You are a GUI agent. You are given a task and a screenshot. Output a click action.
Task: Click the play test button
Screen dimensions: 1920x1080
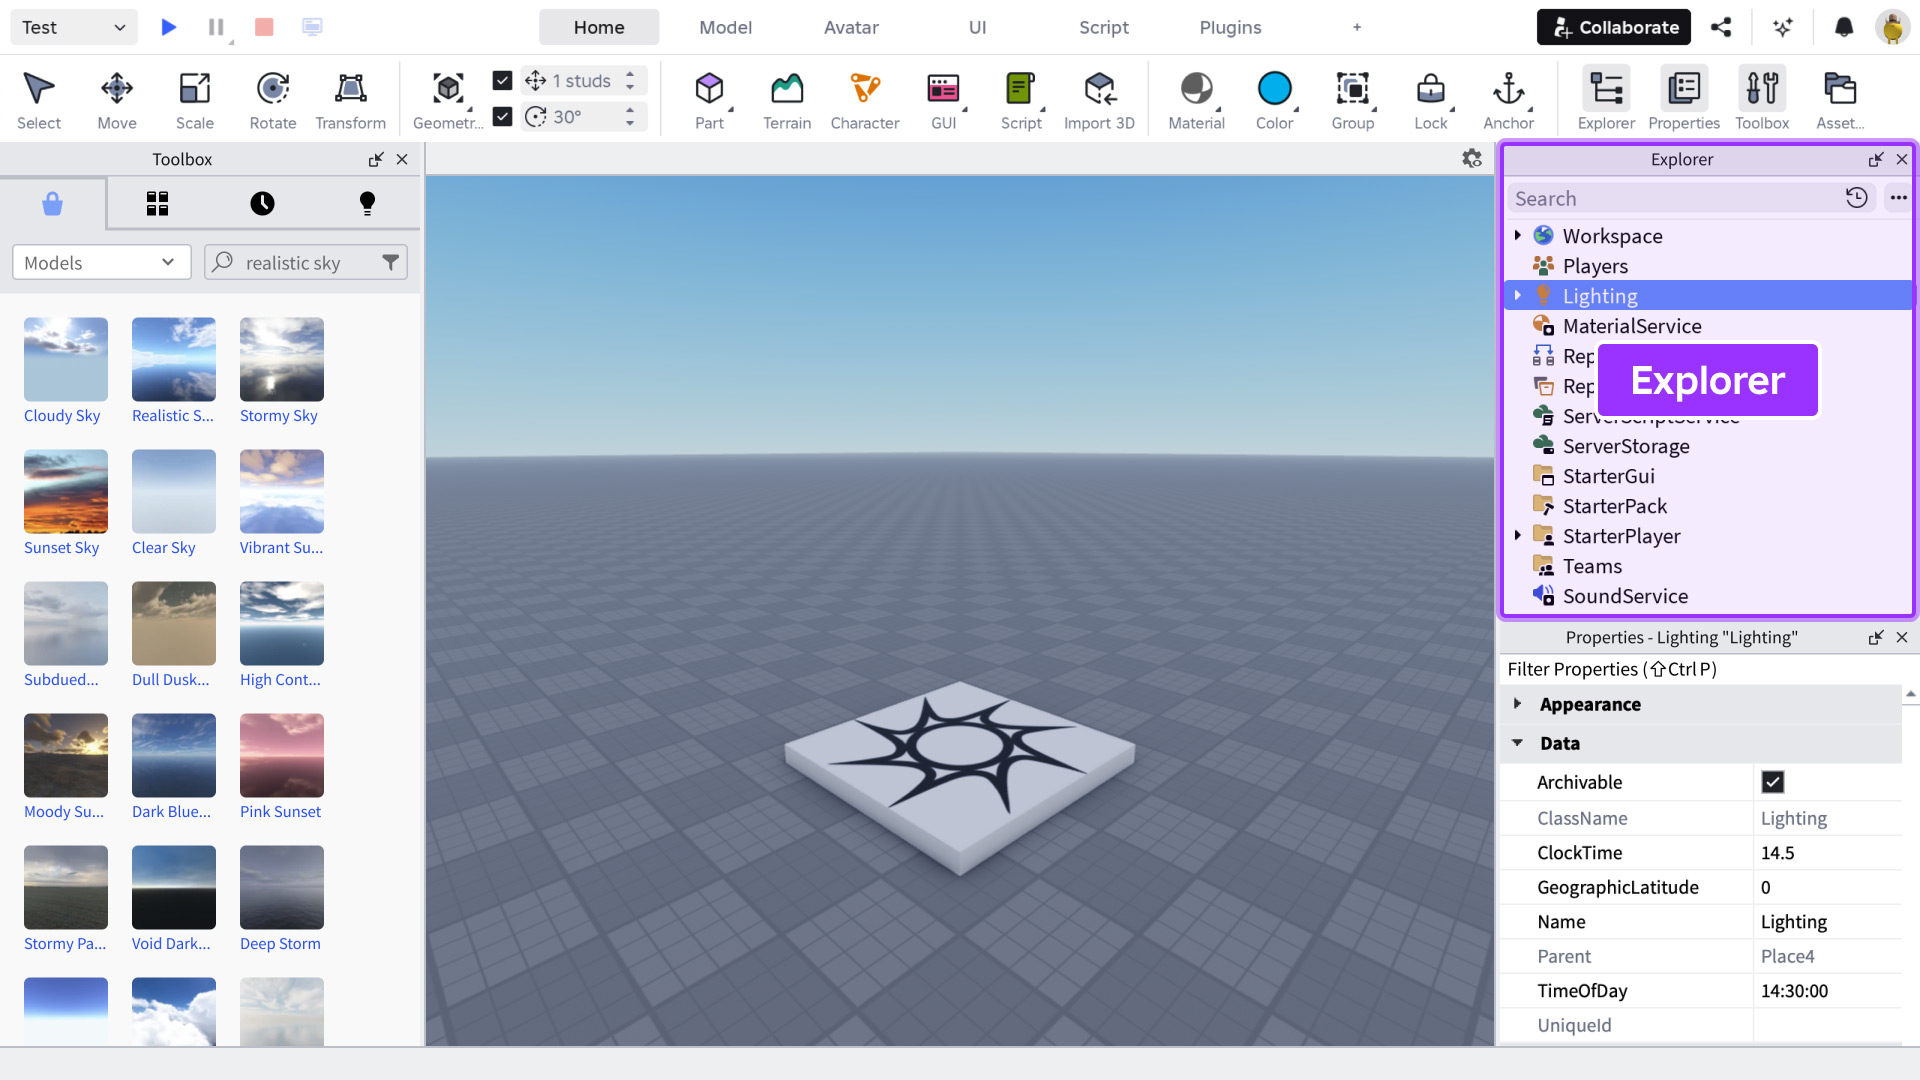tap(169, 27)
